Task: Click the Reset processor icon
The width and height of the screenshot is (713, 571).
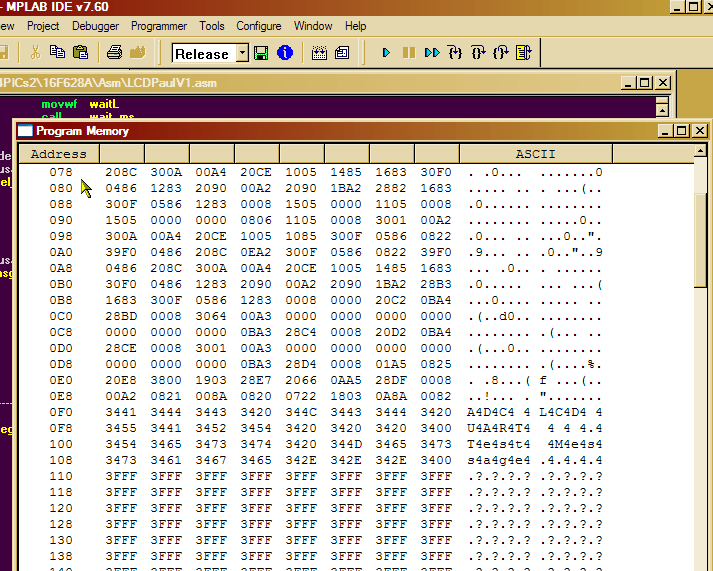Action: pos(523,53)
